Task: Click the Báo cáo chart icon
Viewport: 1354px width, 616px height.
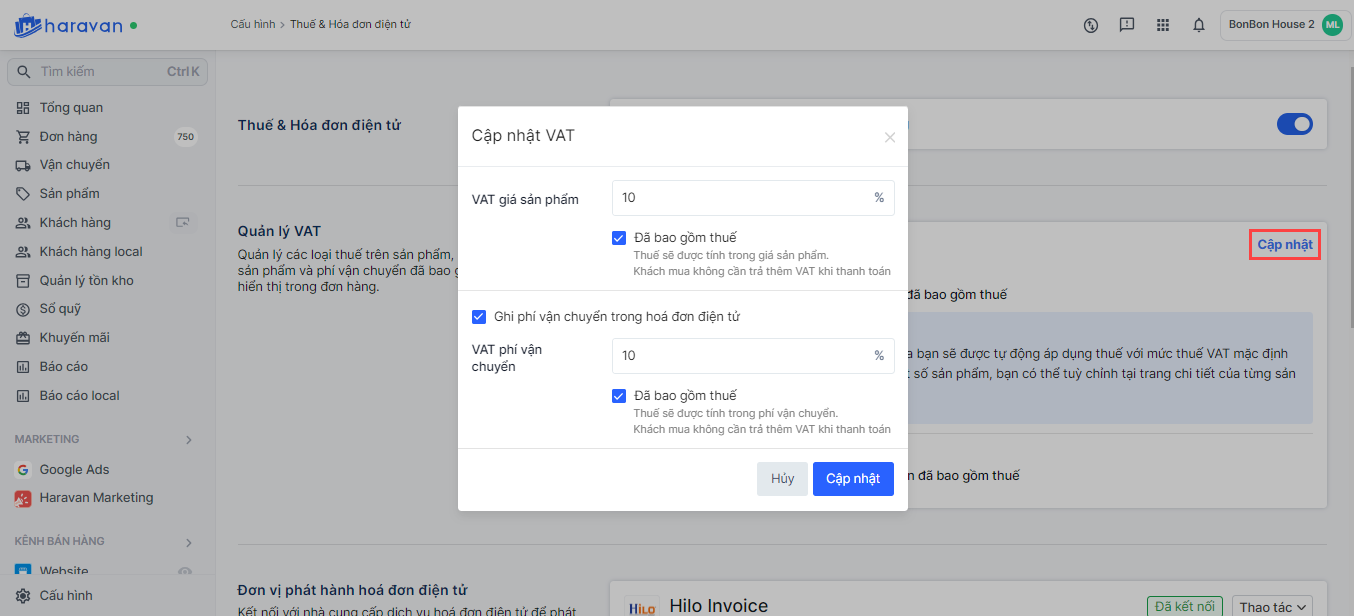Action: [23, 367]
